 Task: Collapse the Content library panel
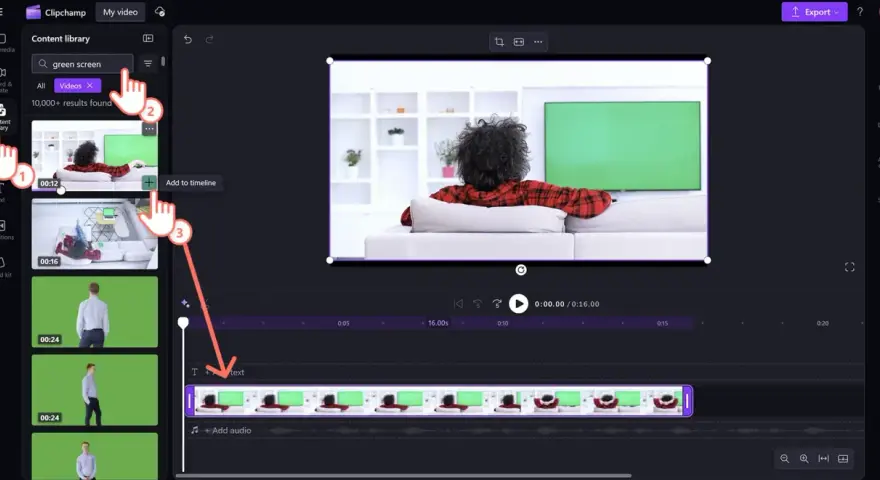(148, 38)
